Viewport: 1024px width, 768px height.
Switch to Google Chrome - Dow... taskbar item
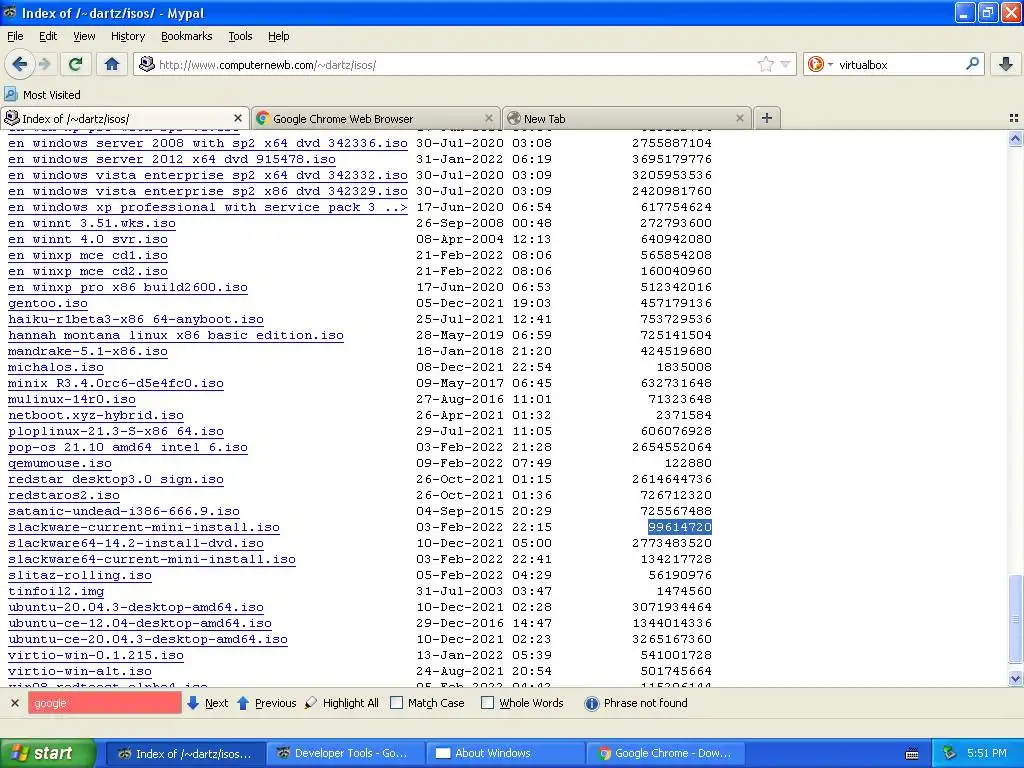[x=665, y=753]
